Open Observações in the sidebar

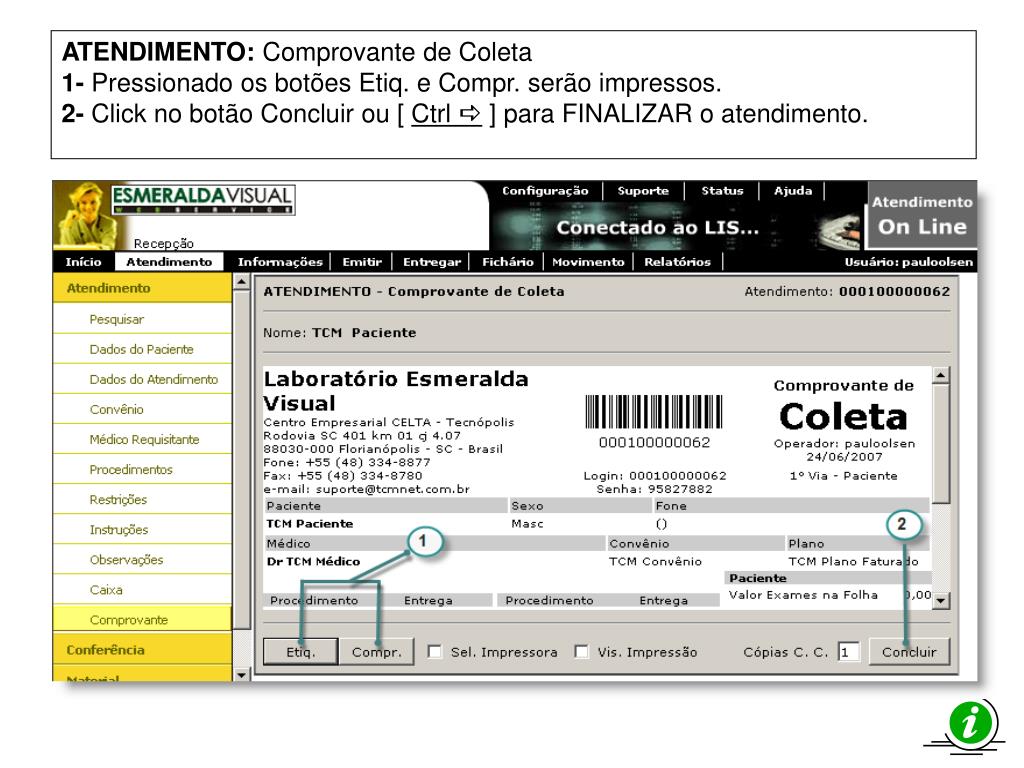[142, 560]
